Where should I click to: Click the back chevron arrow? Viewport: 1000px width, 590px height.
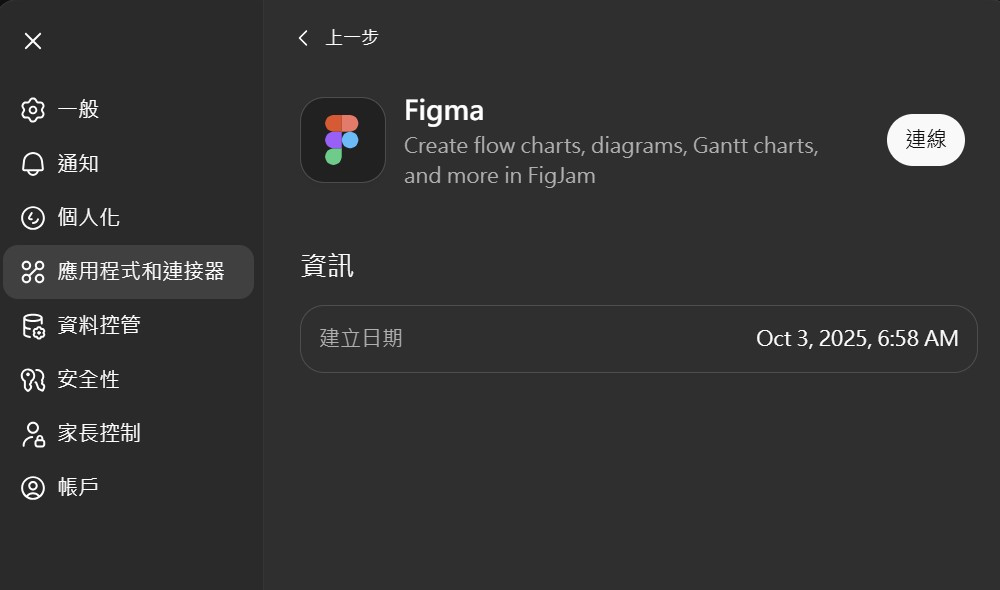[x=303, y=38]
